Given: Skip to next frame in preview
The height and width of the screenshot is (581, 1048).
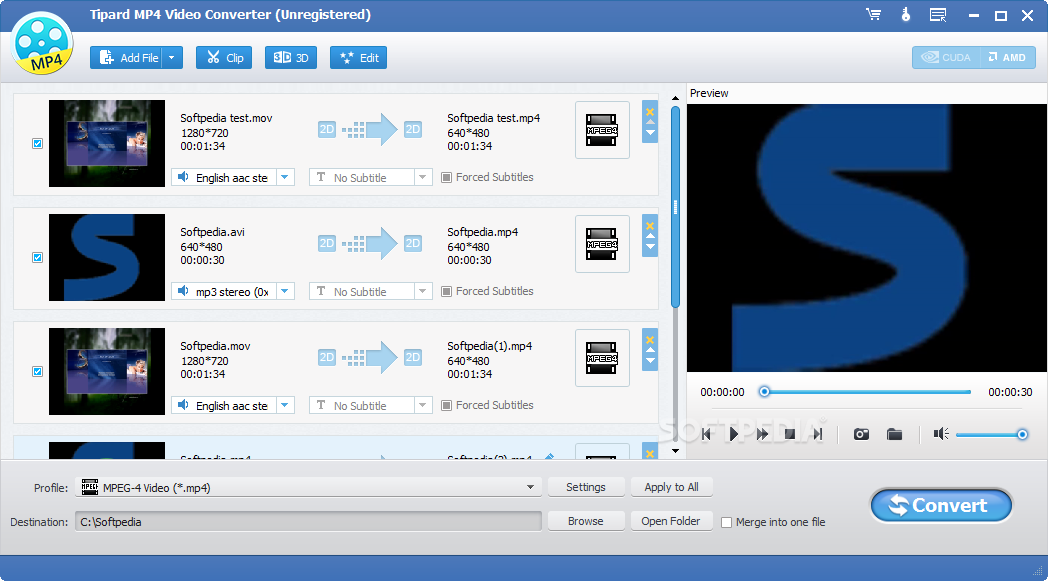Looking at the screenshot, I should [817, 434].
